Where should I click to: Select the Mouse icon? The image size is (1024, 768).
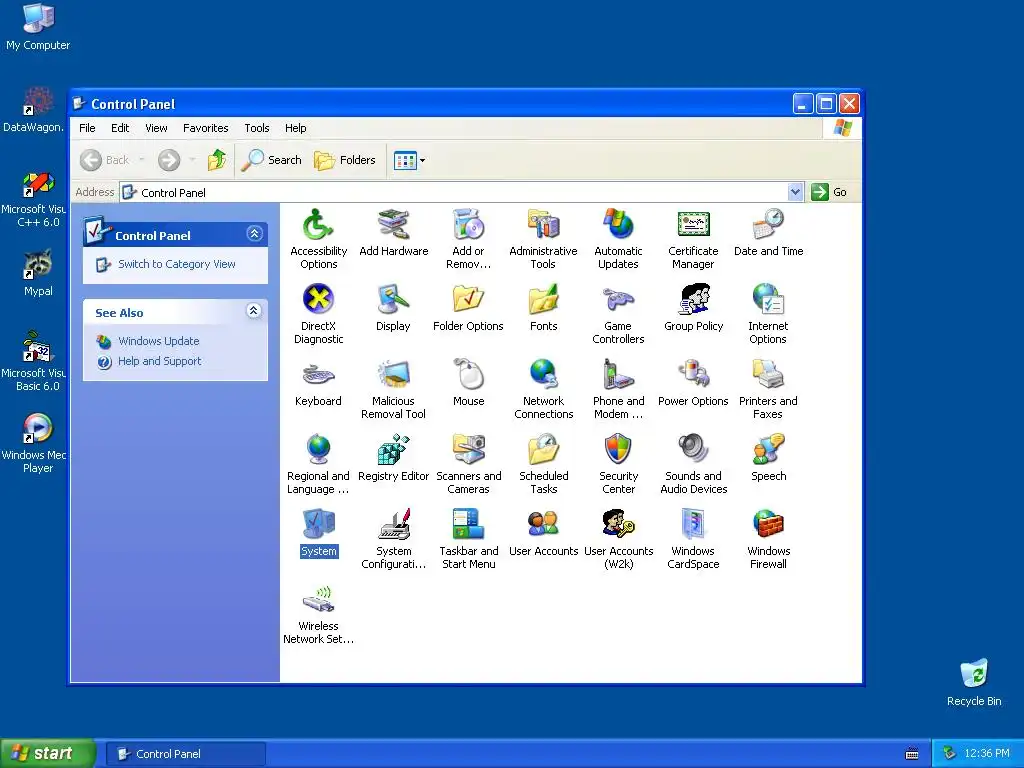[x=468, y=383]
